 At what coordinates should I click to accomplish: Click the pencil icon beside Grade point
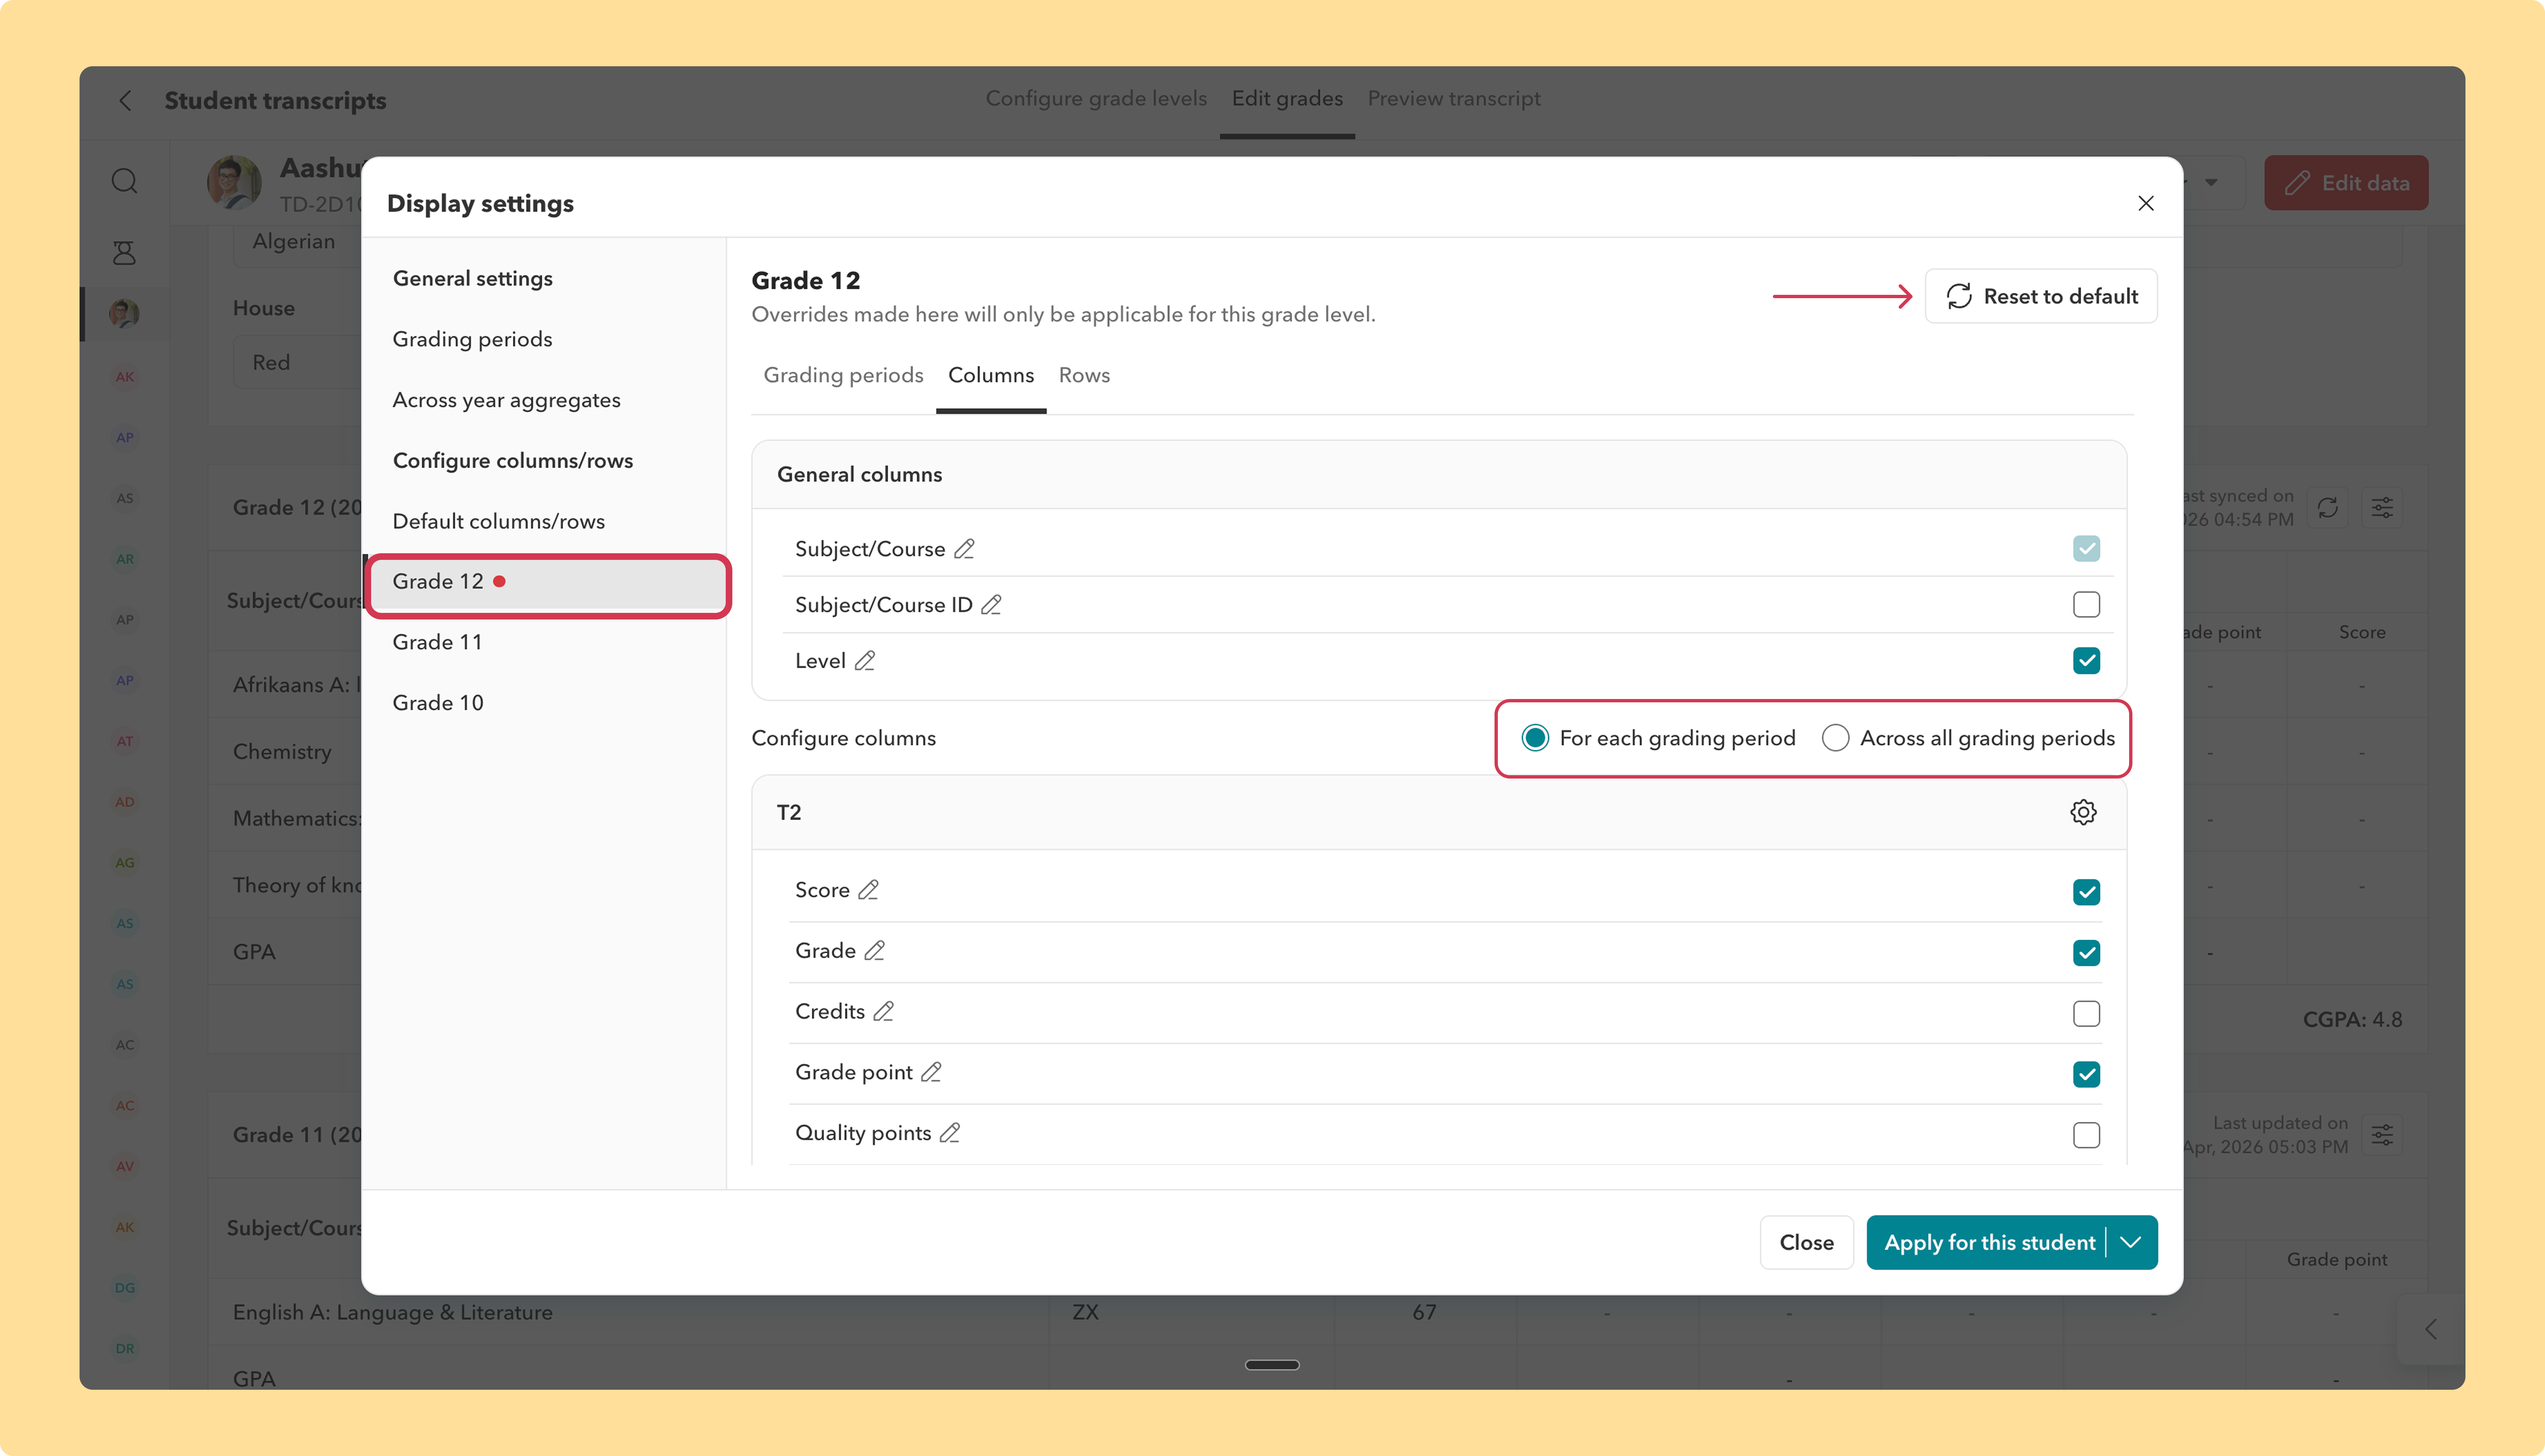click(x=932, y=1072)
